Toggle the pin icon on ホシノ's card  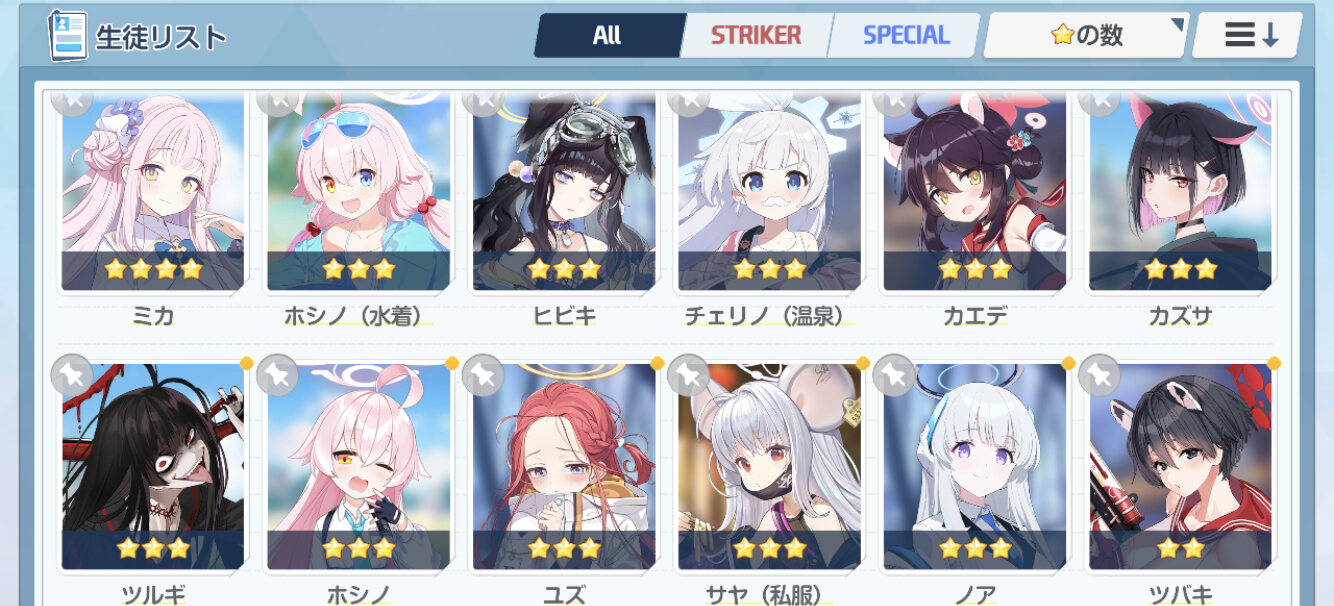[277, 375]
